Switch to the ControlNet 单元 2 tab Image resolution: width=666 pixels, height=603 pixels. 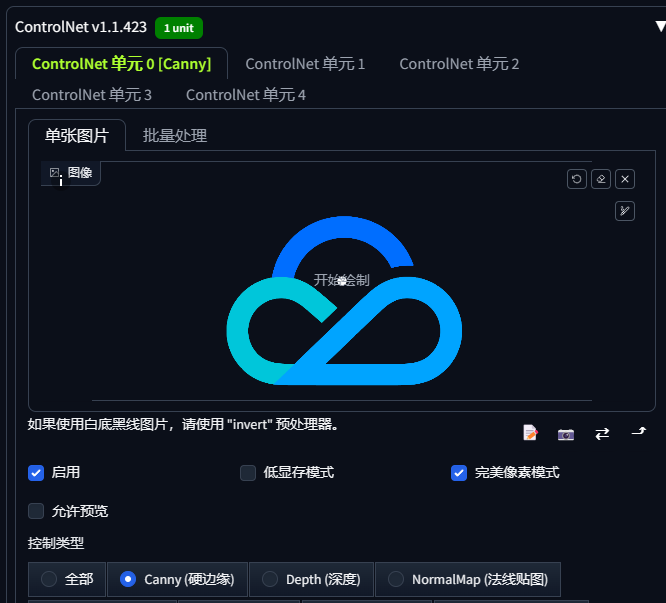click(x=459, y=64)
